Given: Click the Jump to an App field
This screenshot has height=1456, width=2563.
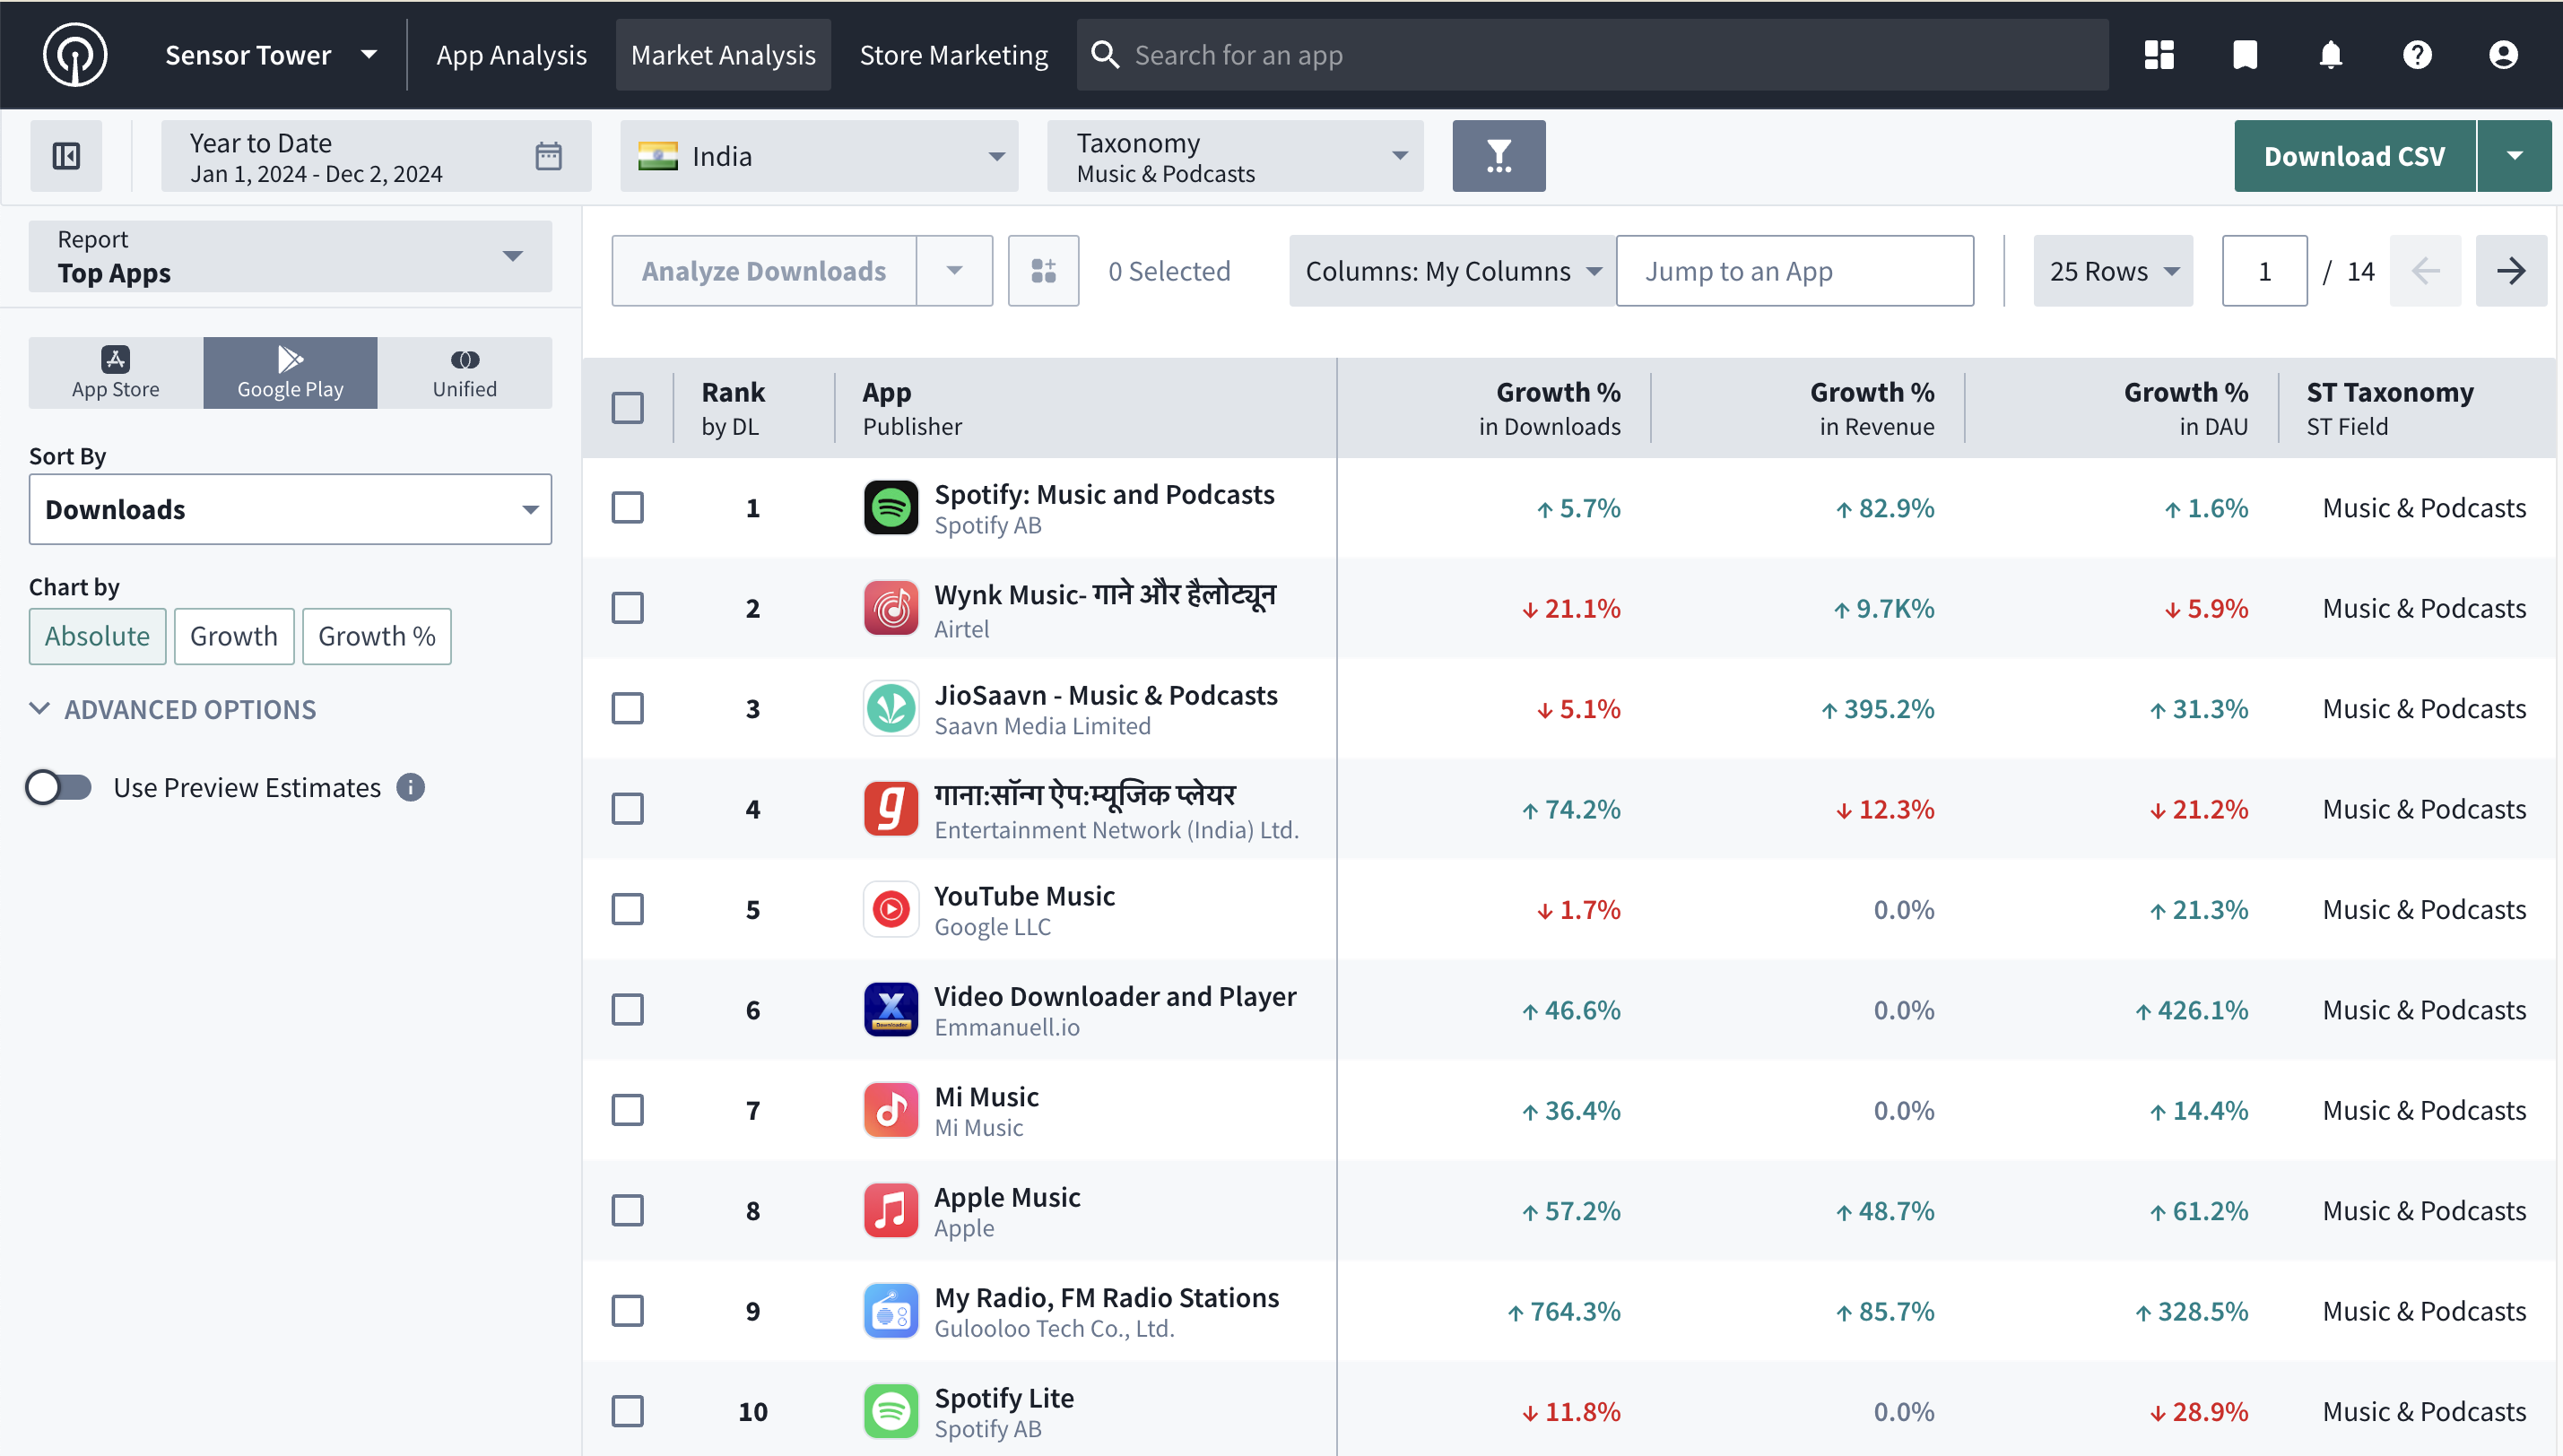Looking at the screenshot, I should tap(1794, 271).
